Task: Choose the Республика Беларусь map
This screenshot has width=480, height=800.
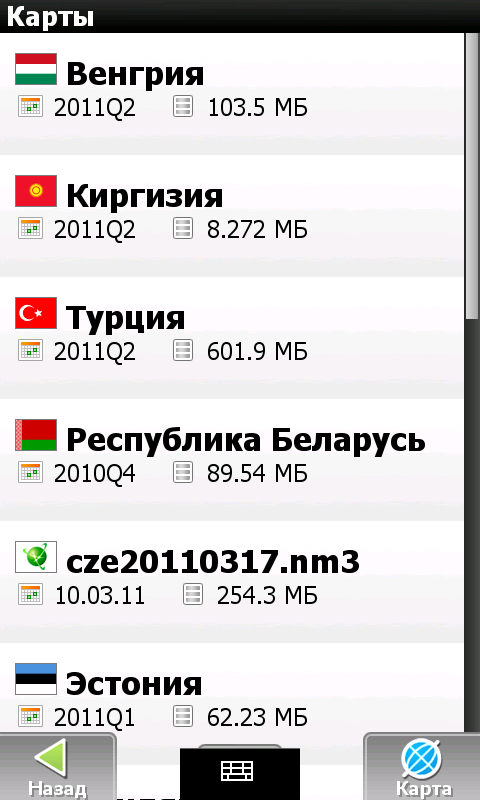Action: tap(232, 460)
